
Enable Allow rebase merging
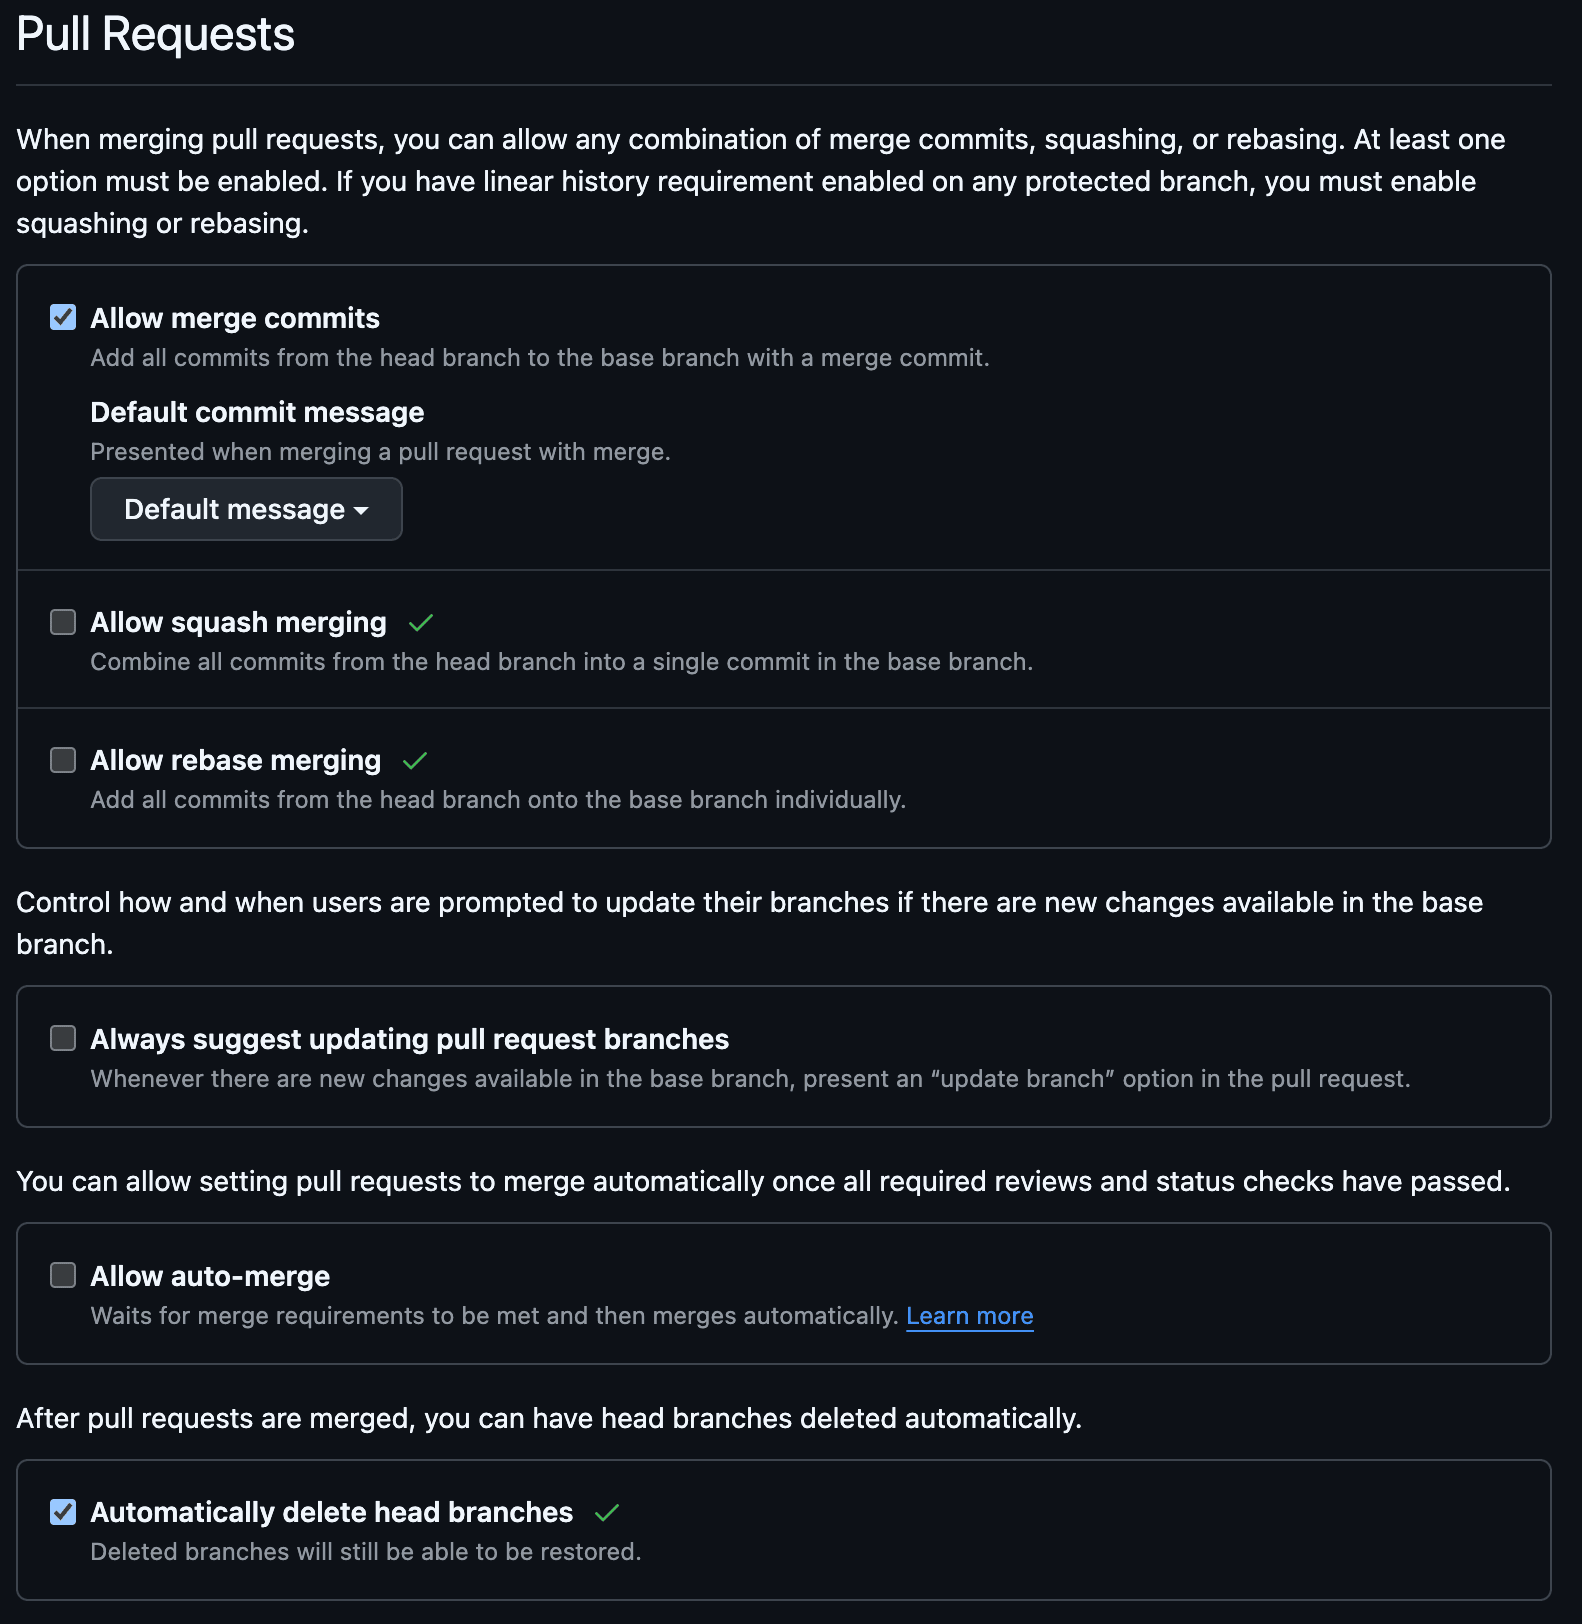click(x=62, y=760)
